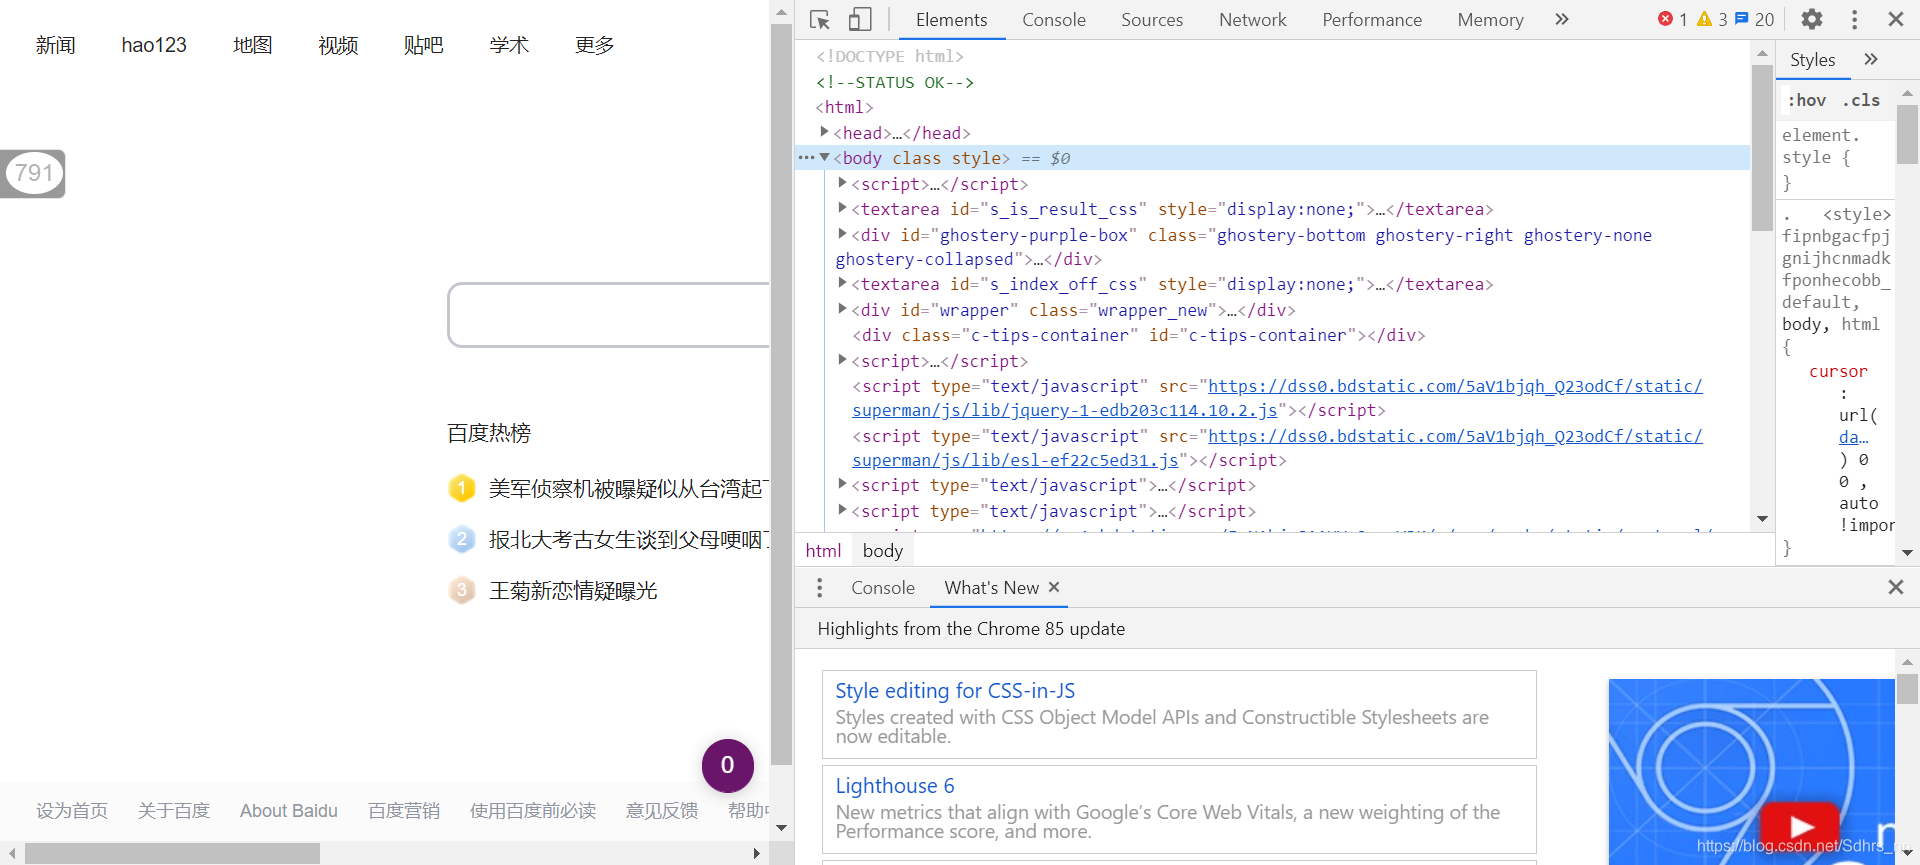
Task: Open Style editing for CSS-in-JS link
Action: 955,691
